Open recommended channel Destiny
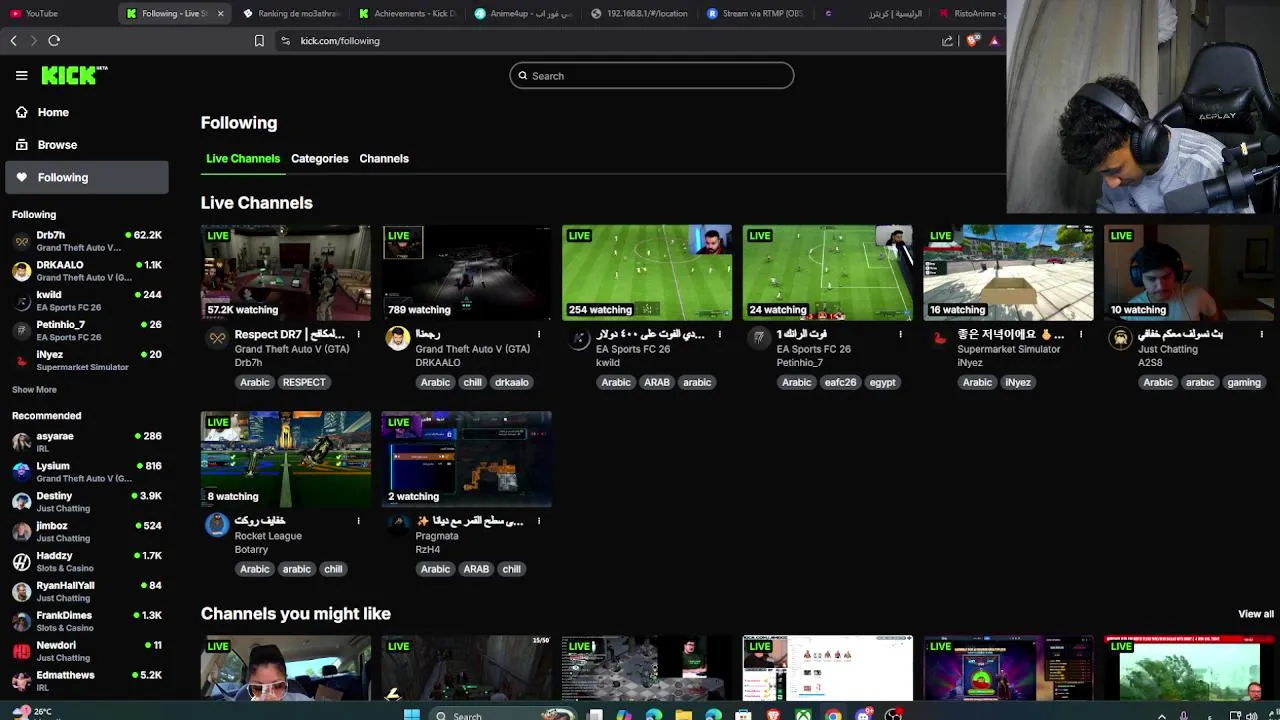The width and height of the screenshot is (1280, 720). [87, 502]
